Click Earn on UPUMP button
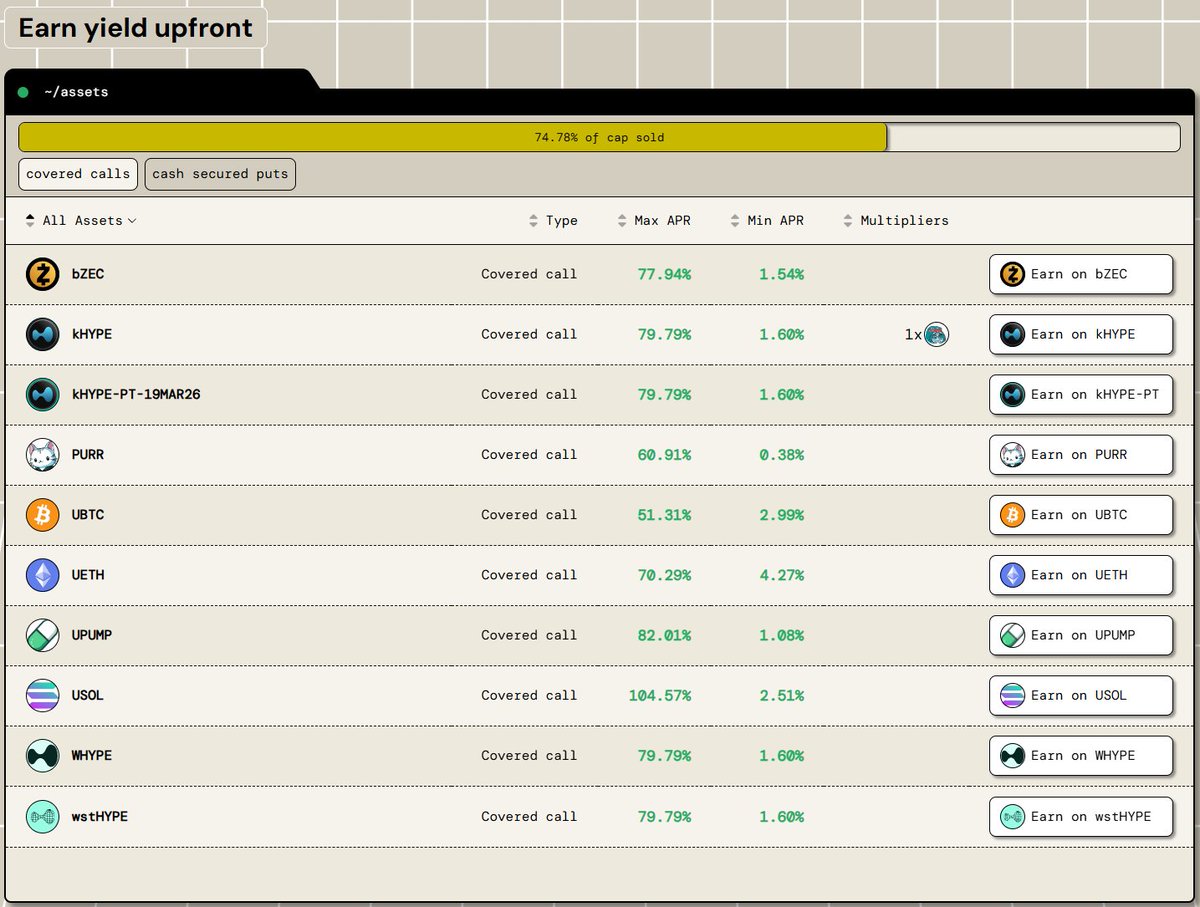This screenshot has width=1200, height=907. click(1080, 635)
